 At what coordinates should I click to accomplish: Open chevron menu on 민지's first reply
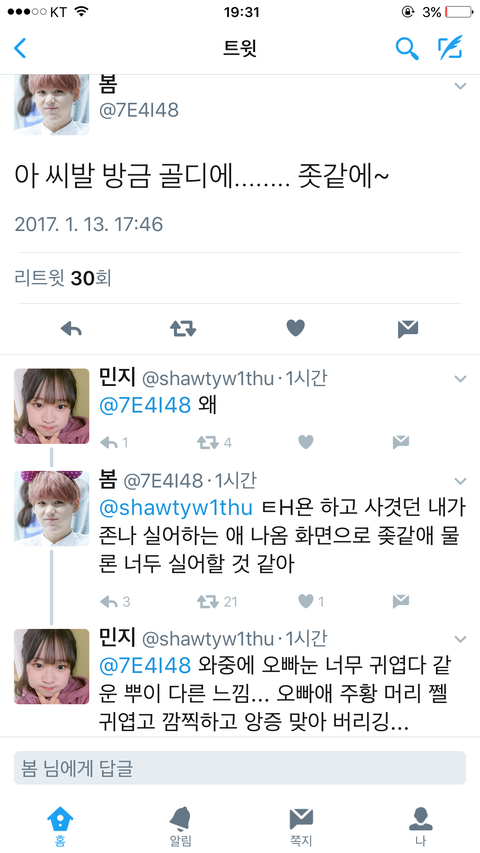460,379
